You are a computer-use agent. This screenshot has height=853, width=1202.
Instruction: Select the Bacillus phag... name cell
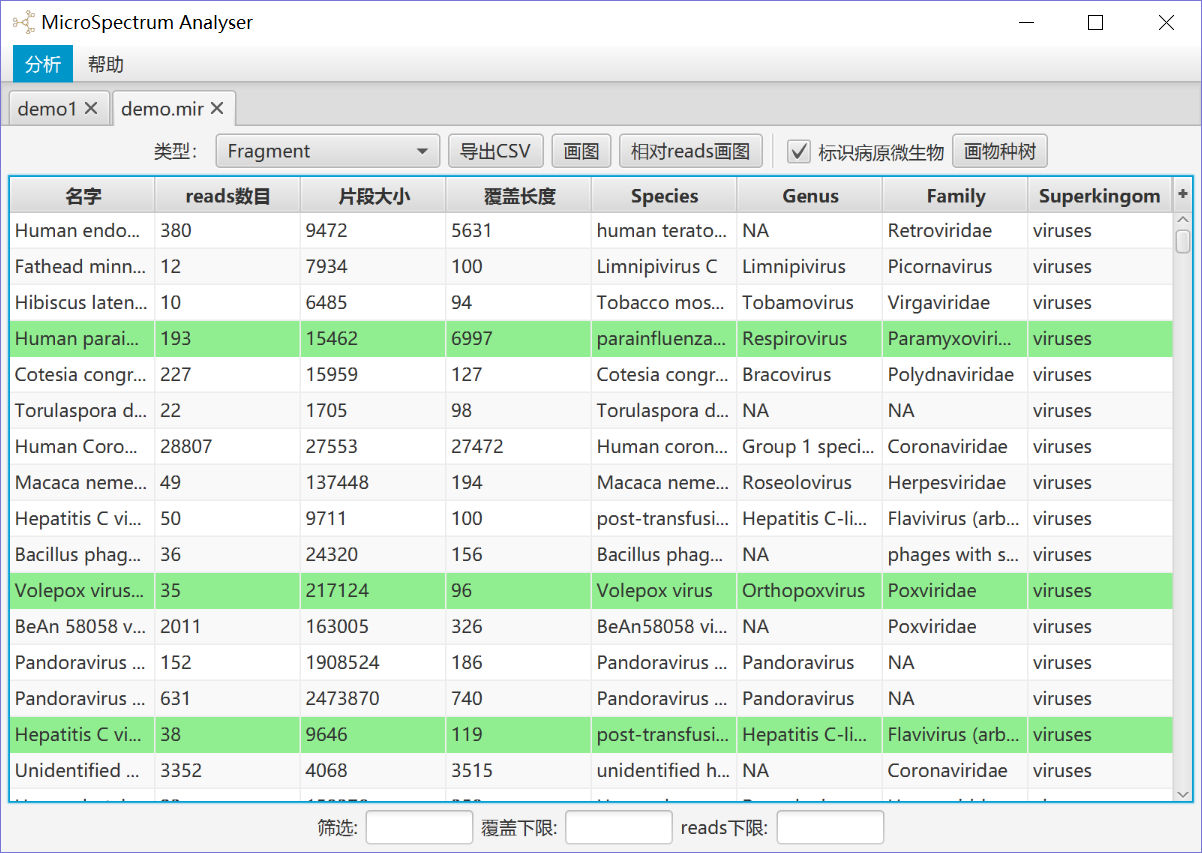click(x=82, y=555)
